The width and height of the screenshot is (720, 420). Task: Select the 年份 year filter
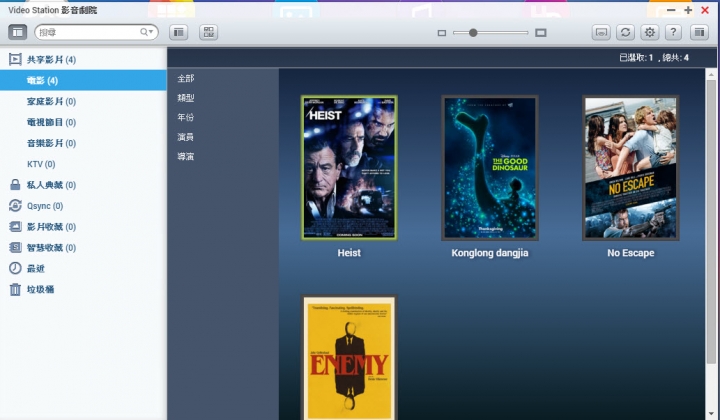click(186, 118)
